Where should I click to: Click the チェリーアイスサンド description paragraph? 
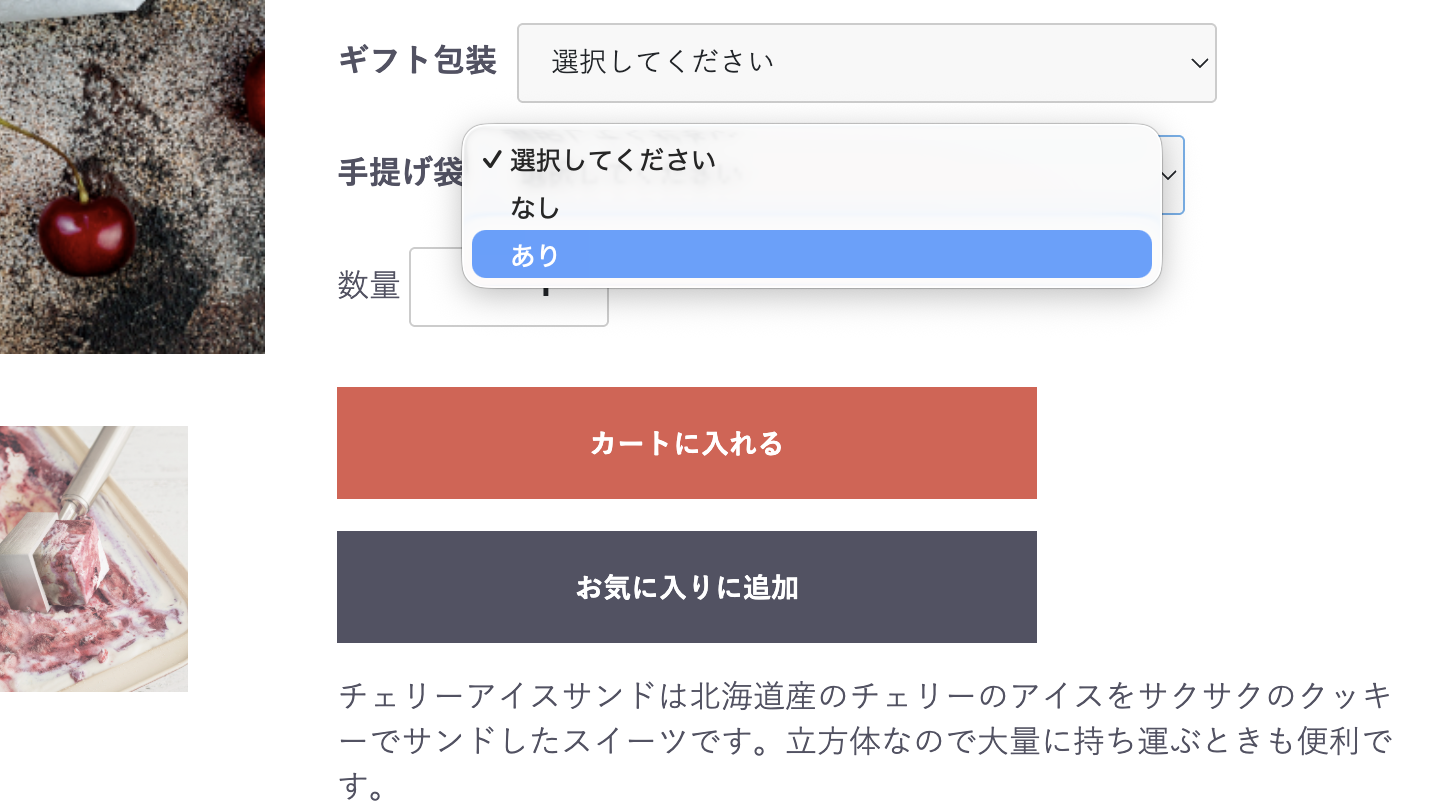click(866, 741)
